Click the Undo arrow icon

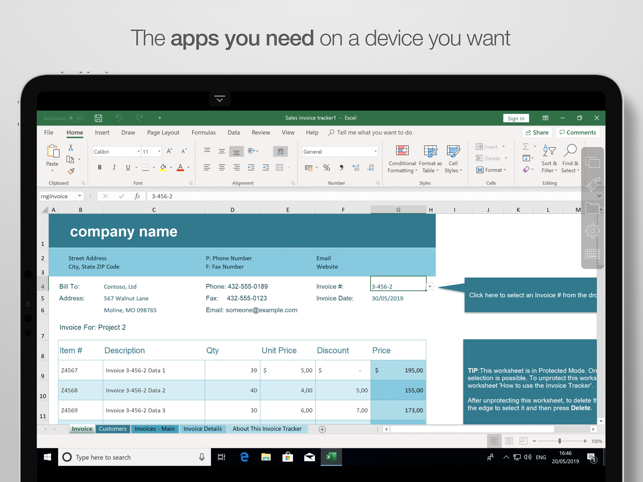click(x=119, y=118)
